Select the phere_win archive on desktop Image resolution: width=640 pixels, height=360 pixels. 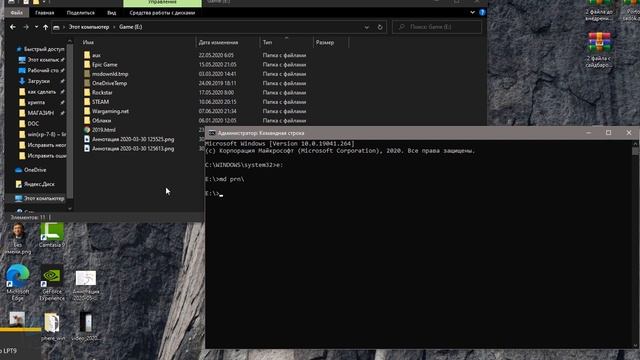pos(52,327)
